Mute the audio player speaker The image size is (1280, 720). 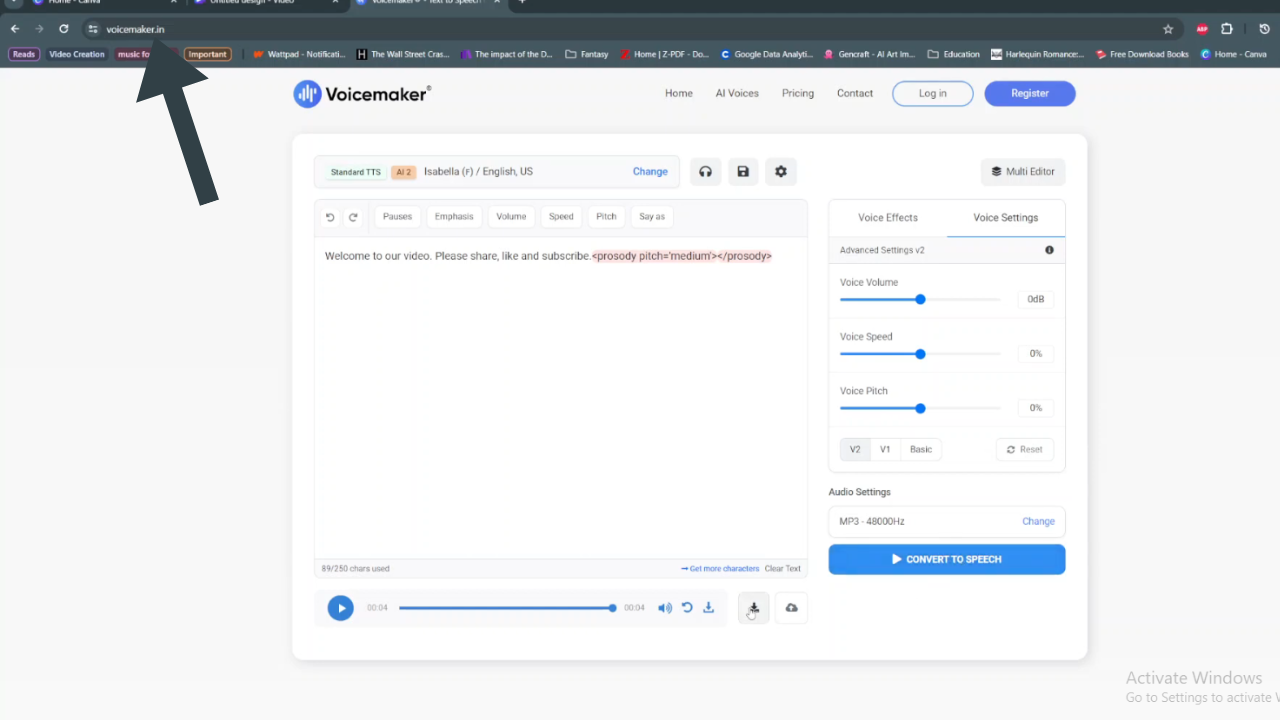[x=665, y=608]
